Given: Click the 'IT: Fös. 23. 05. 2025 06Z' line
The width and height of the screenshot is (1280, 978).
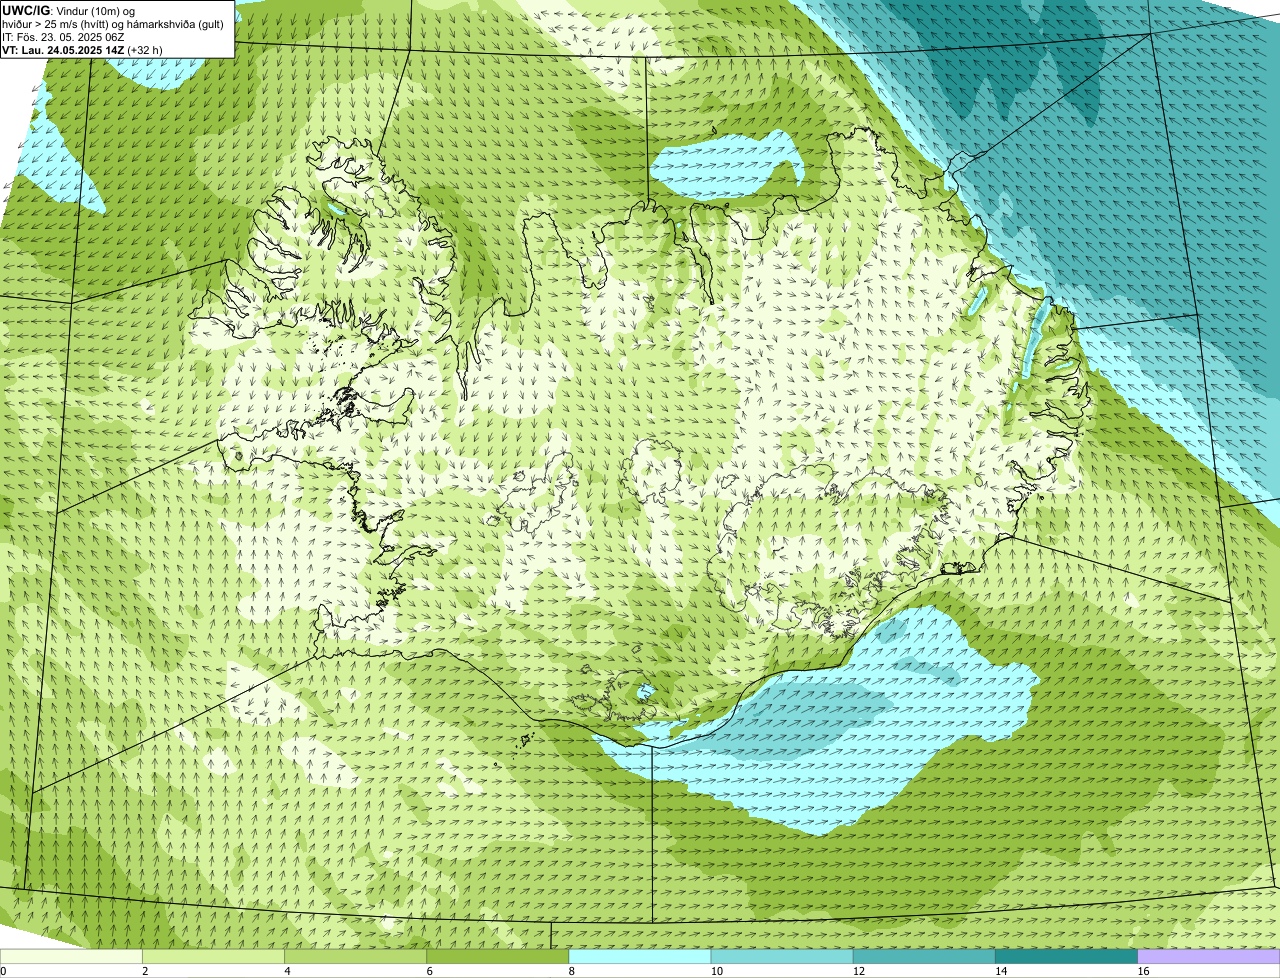Looking at the screenshot, I should tap(63, 37).
